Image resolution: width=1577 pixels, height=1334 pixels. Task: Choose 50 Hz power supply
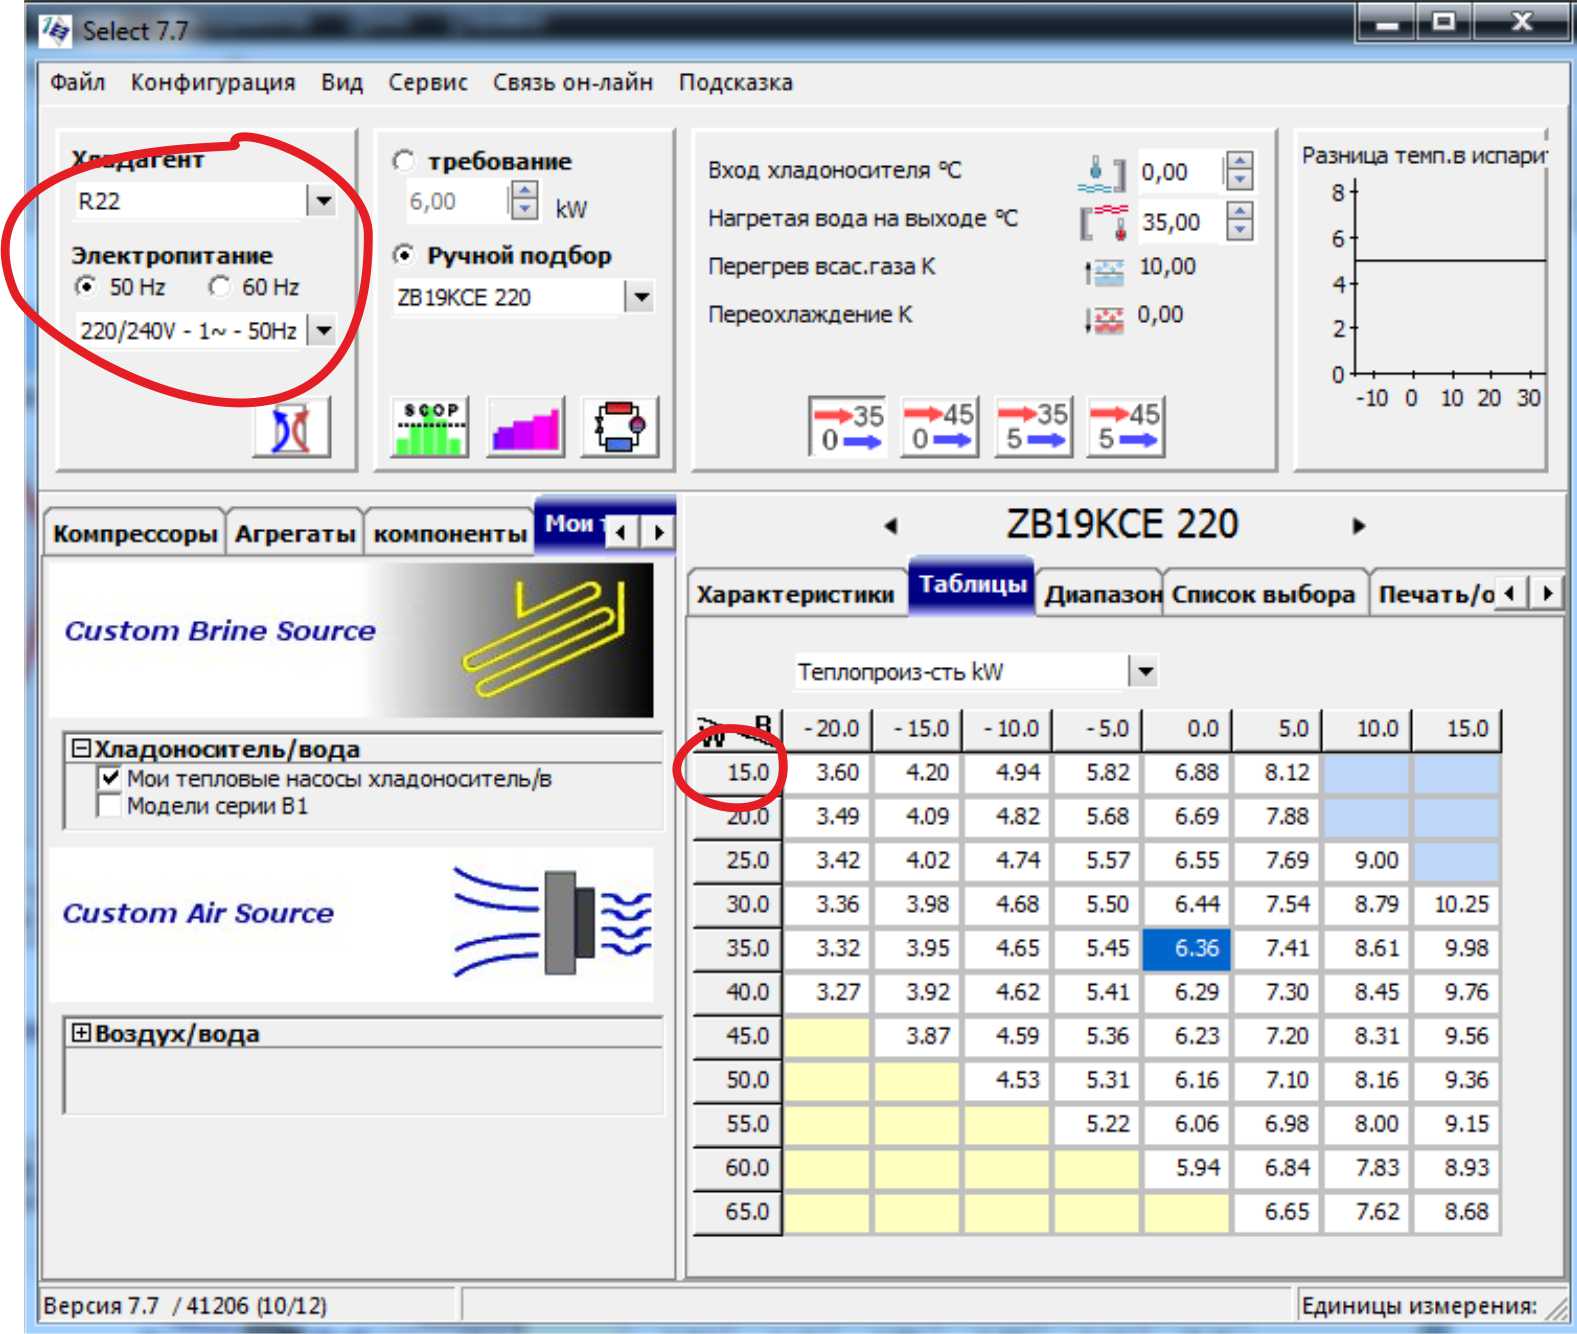pos(86,287)
